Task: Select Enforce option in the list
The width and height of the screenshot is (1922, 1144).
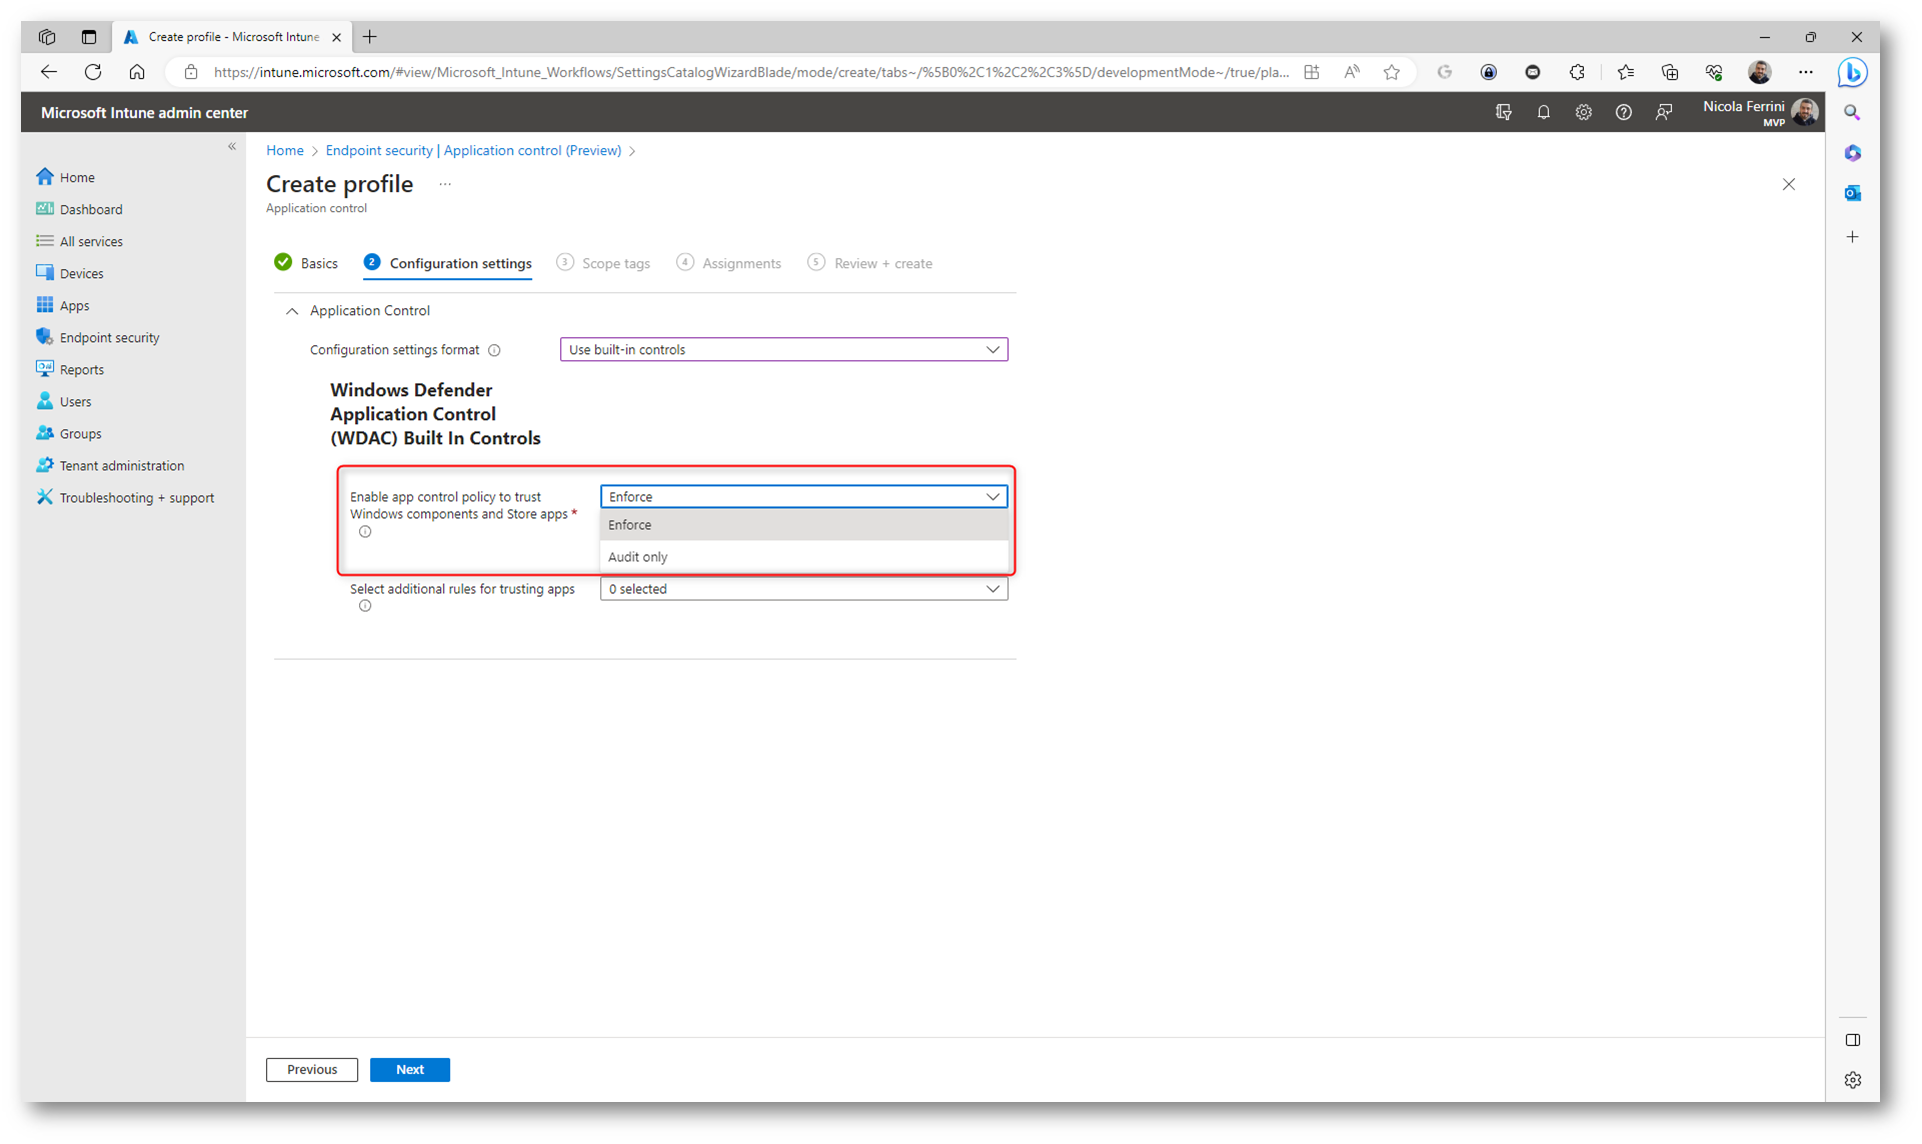Action: (x=803, y=525)
